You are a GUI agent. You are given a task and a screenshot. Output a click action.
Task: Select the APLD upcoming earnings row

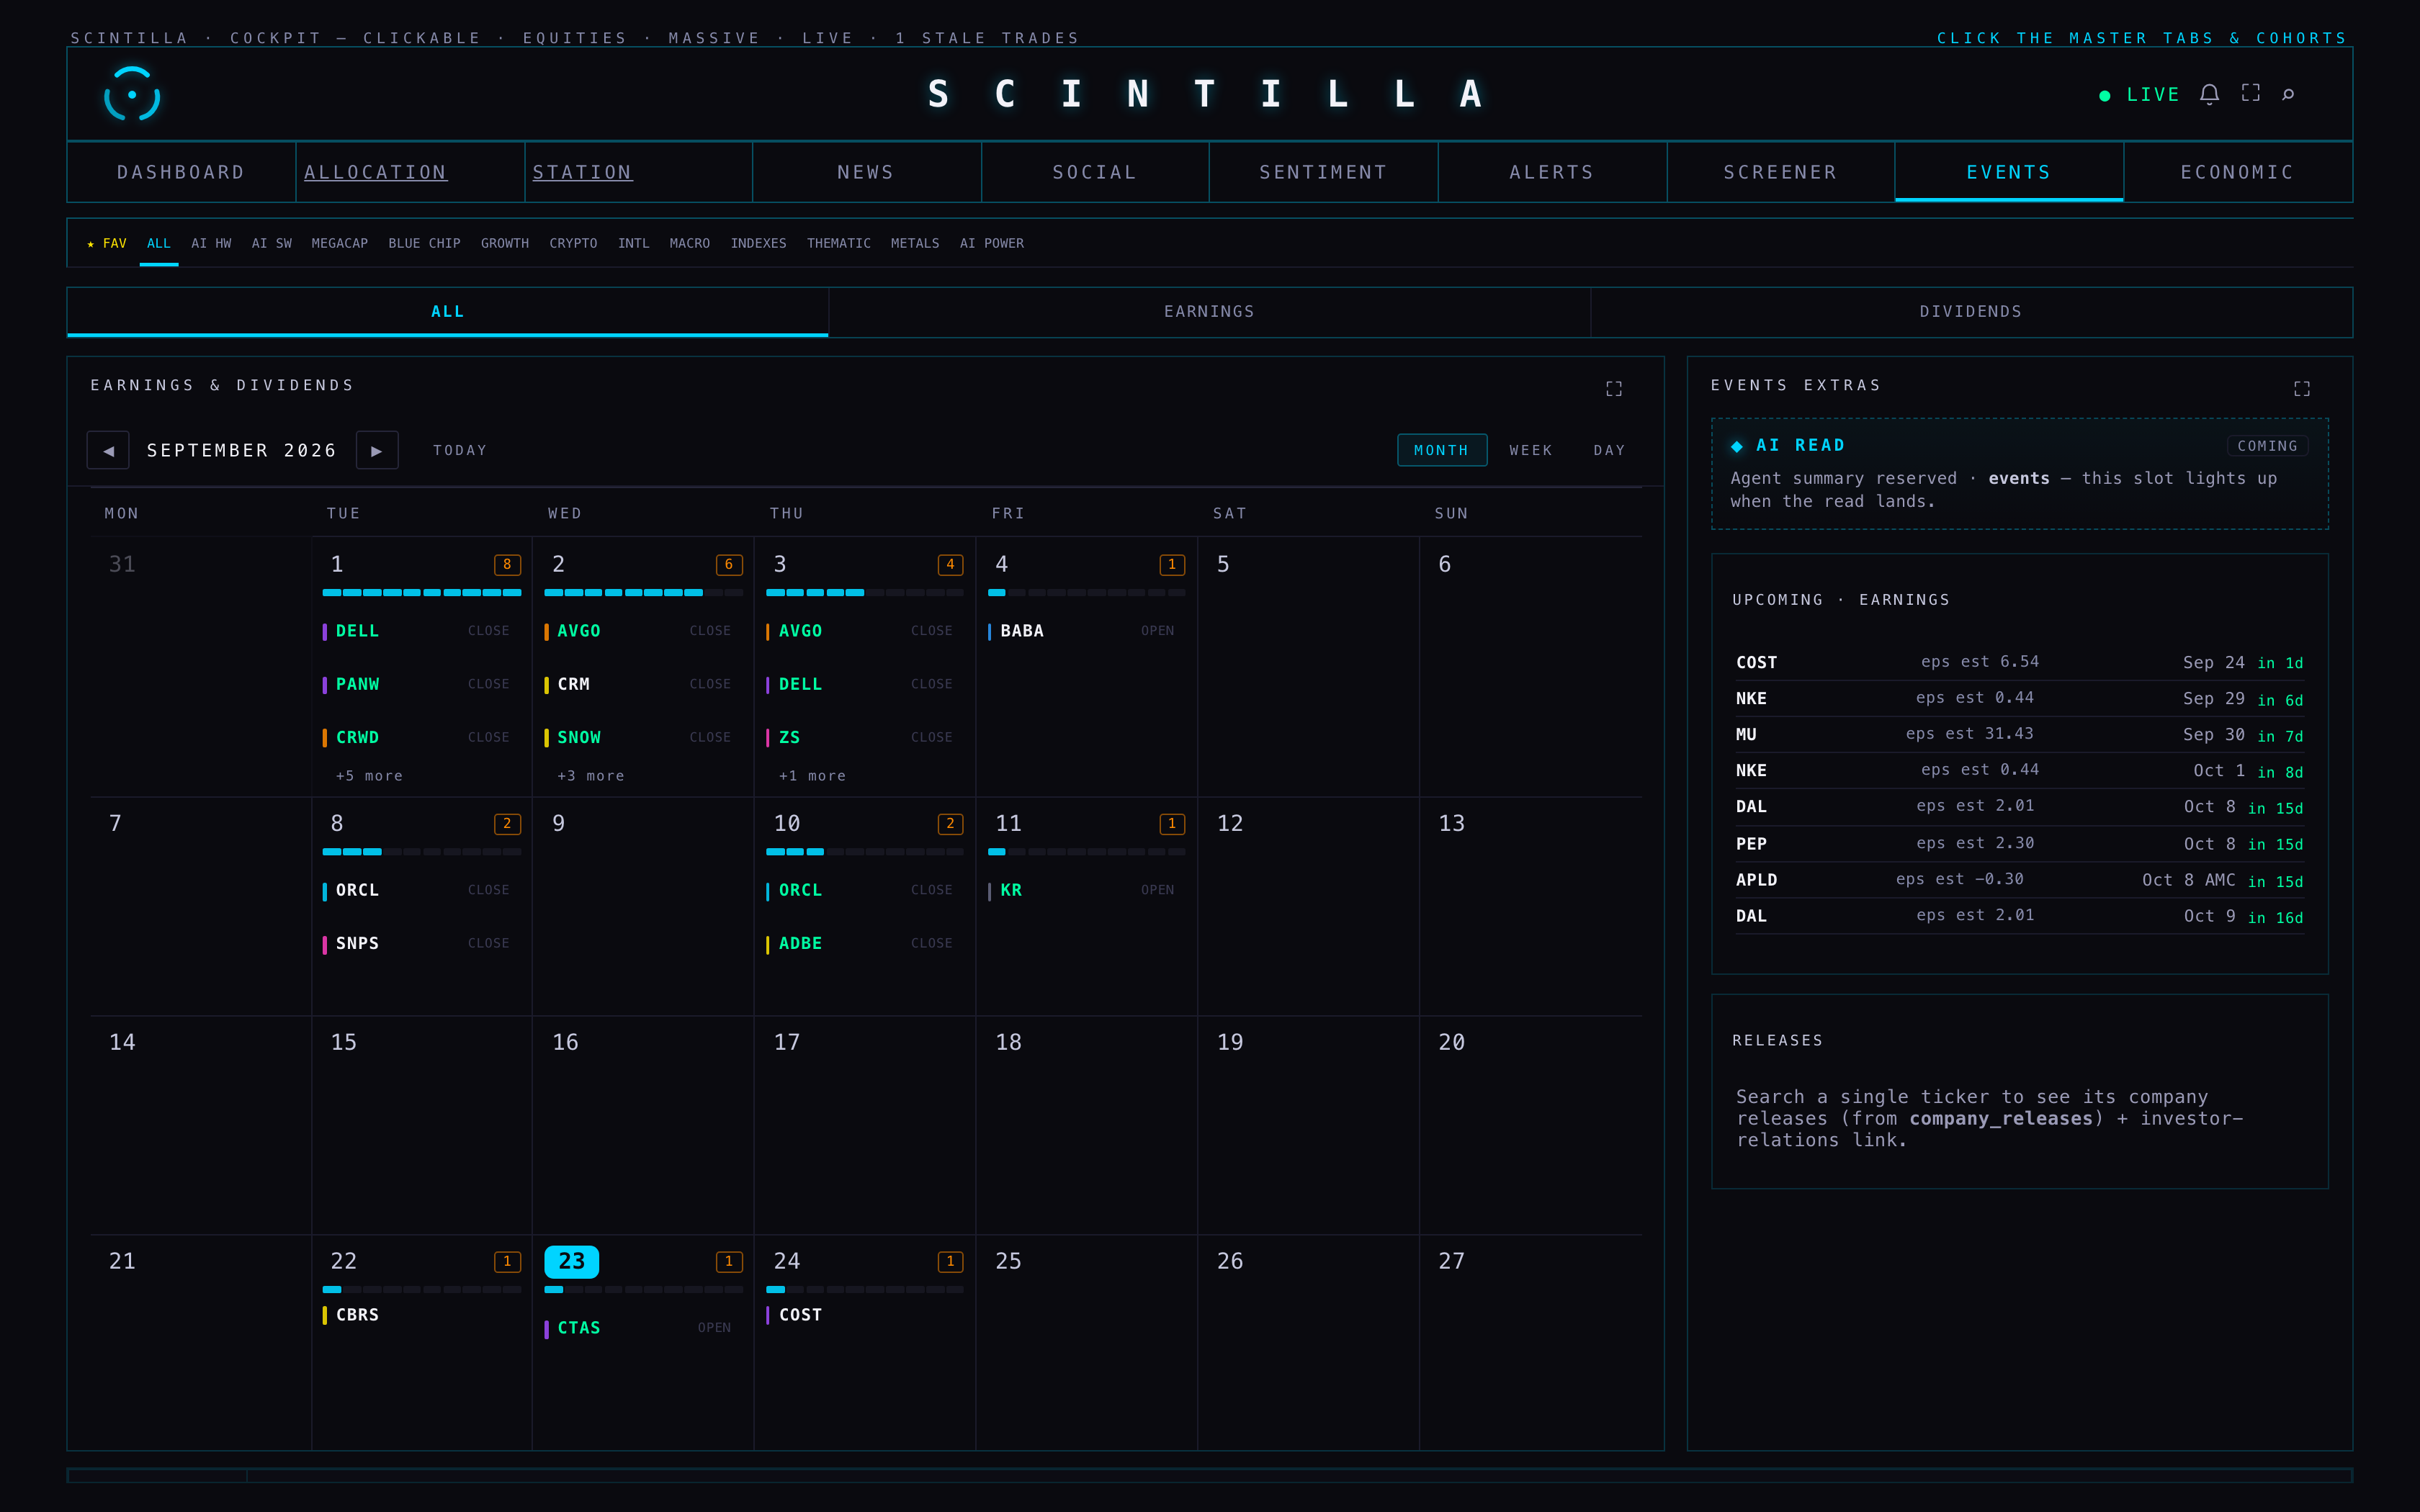coord(2019,880)
